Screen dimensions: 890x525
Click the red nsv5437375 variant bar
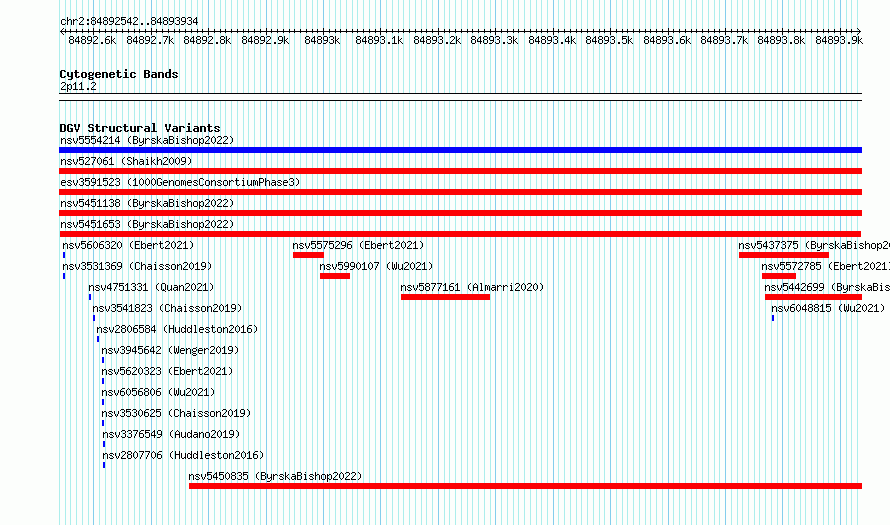tap(784, 255)
